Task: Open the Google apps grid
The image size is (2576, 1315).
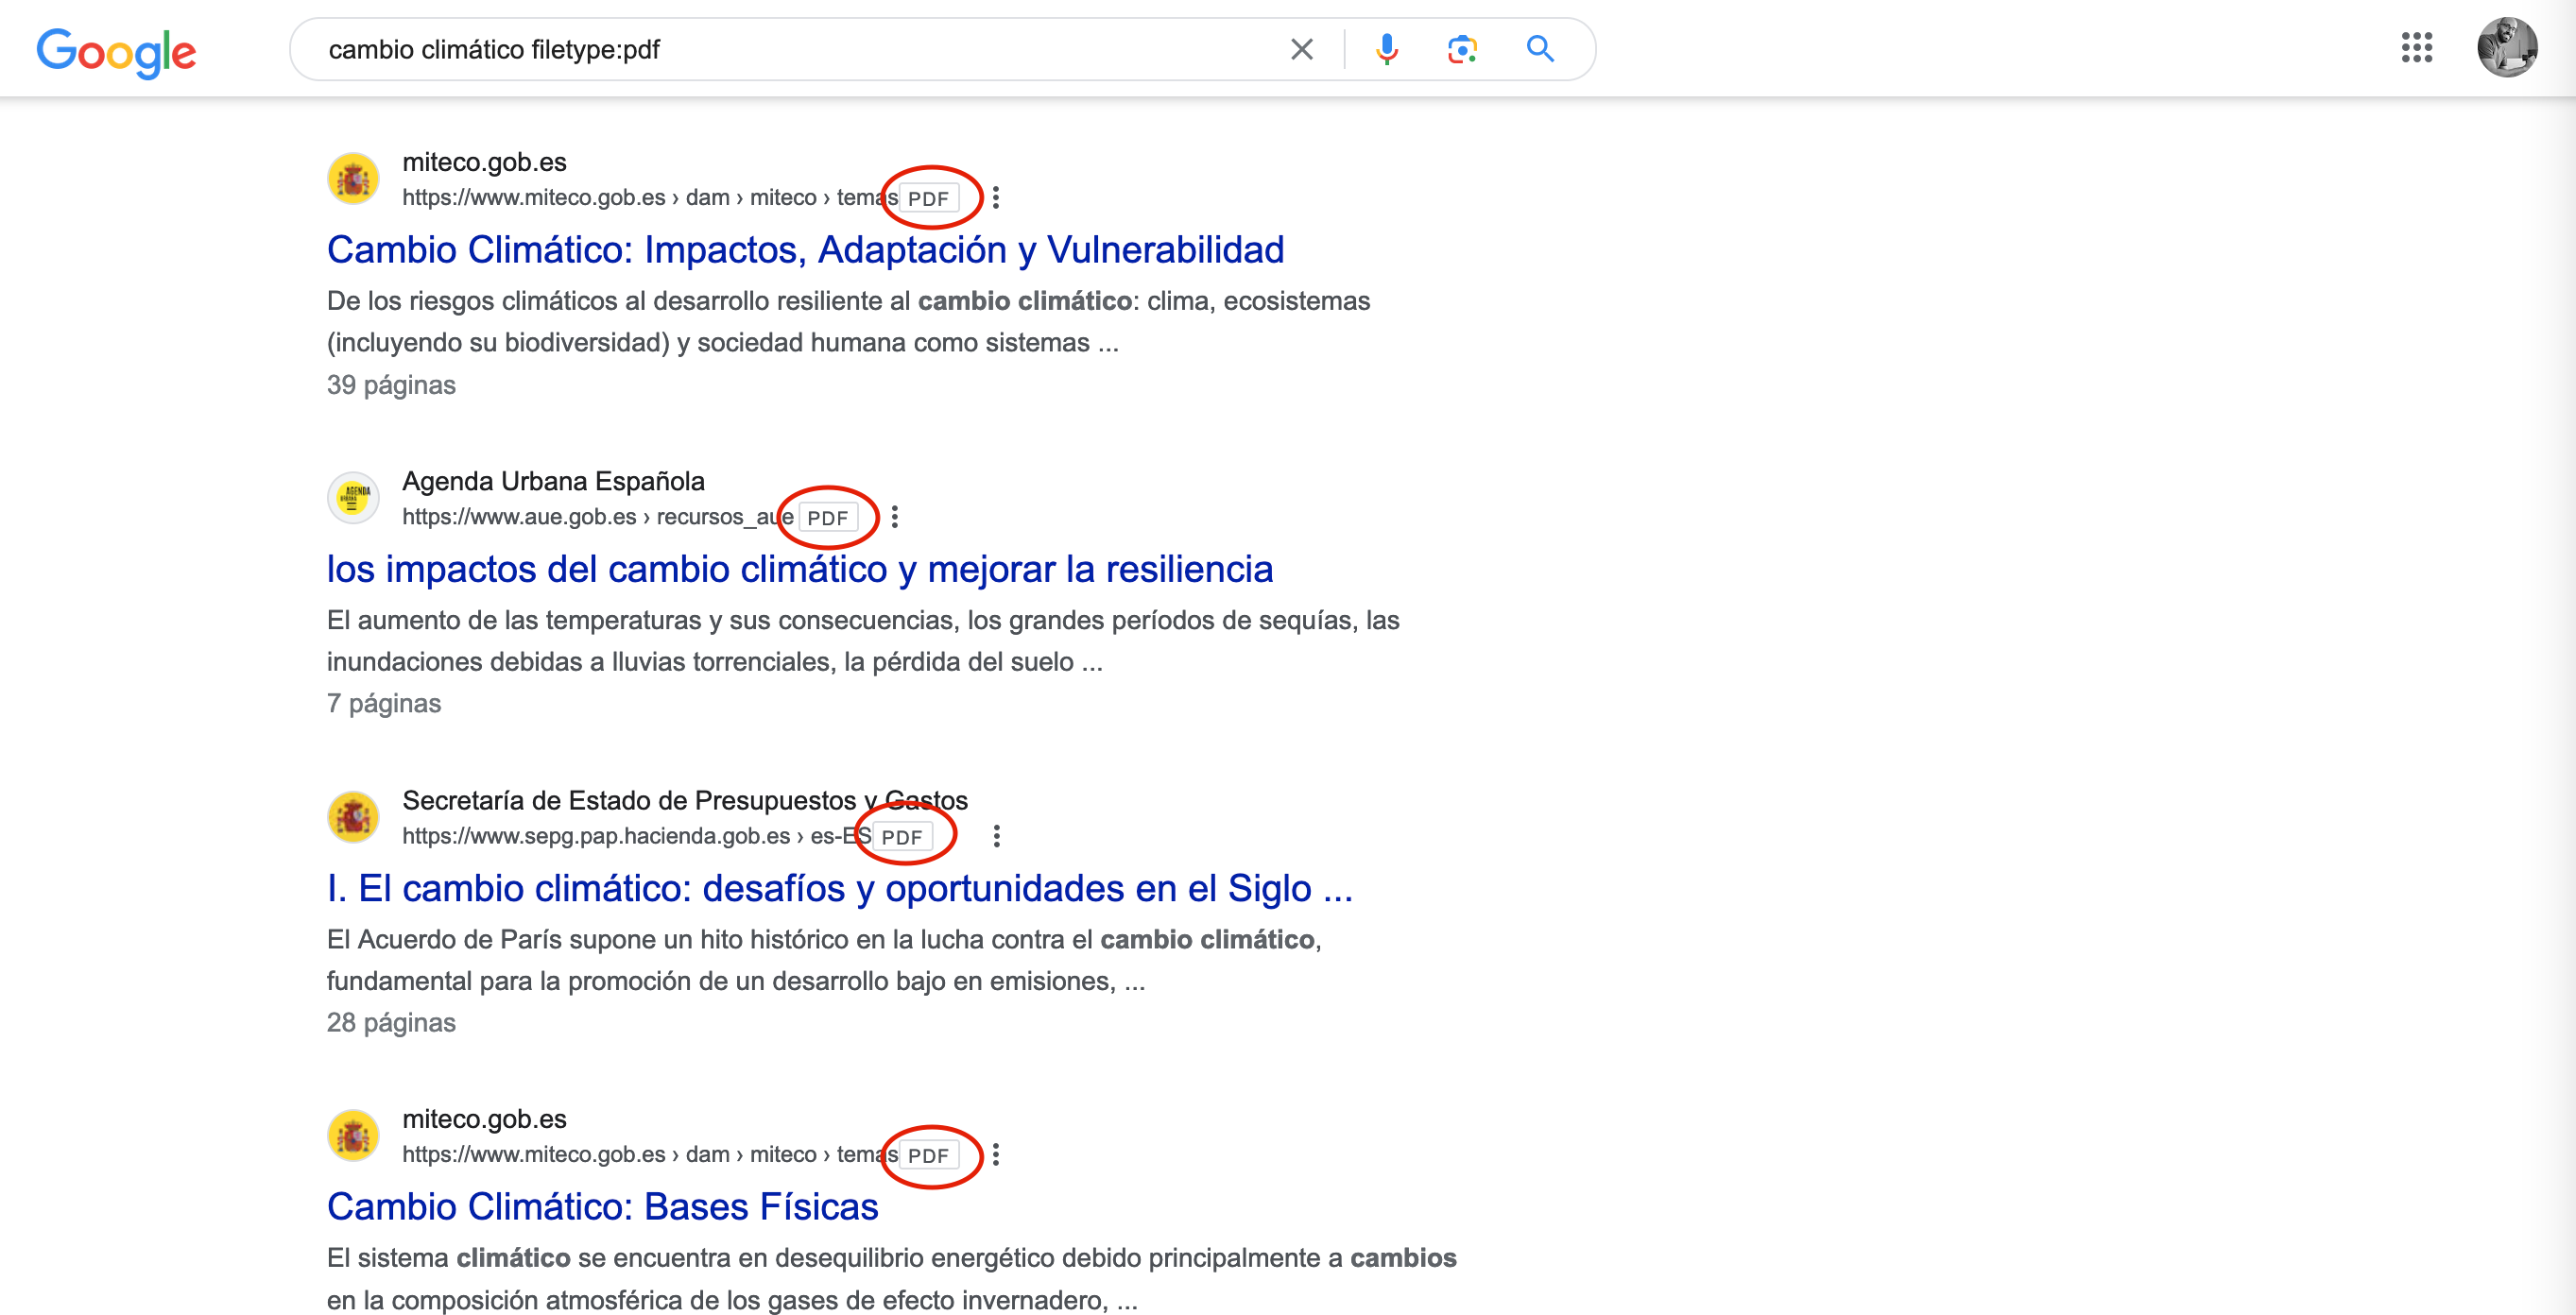Action: tap(2418, 48)
